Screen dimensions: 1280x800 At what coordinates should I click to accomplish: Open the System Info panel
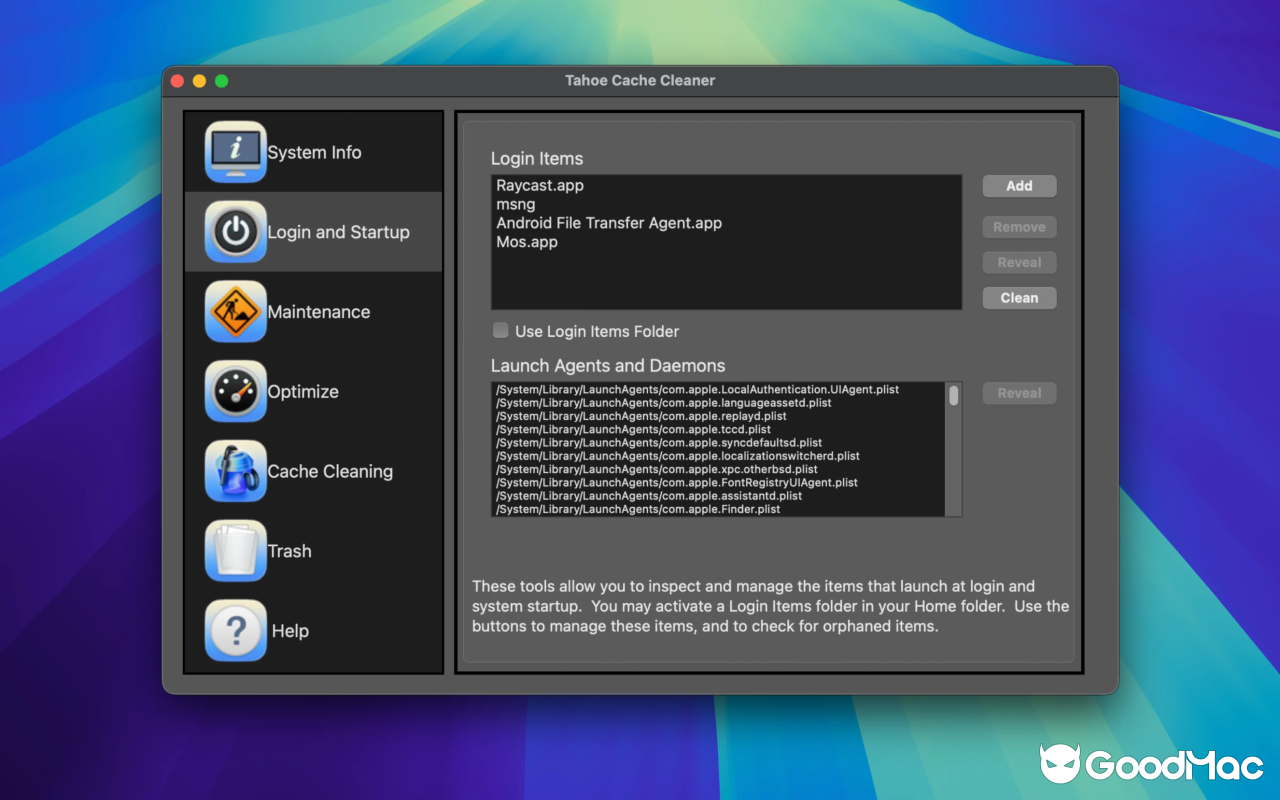tap(313, 152)
